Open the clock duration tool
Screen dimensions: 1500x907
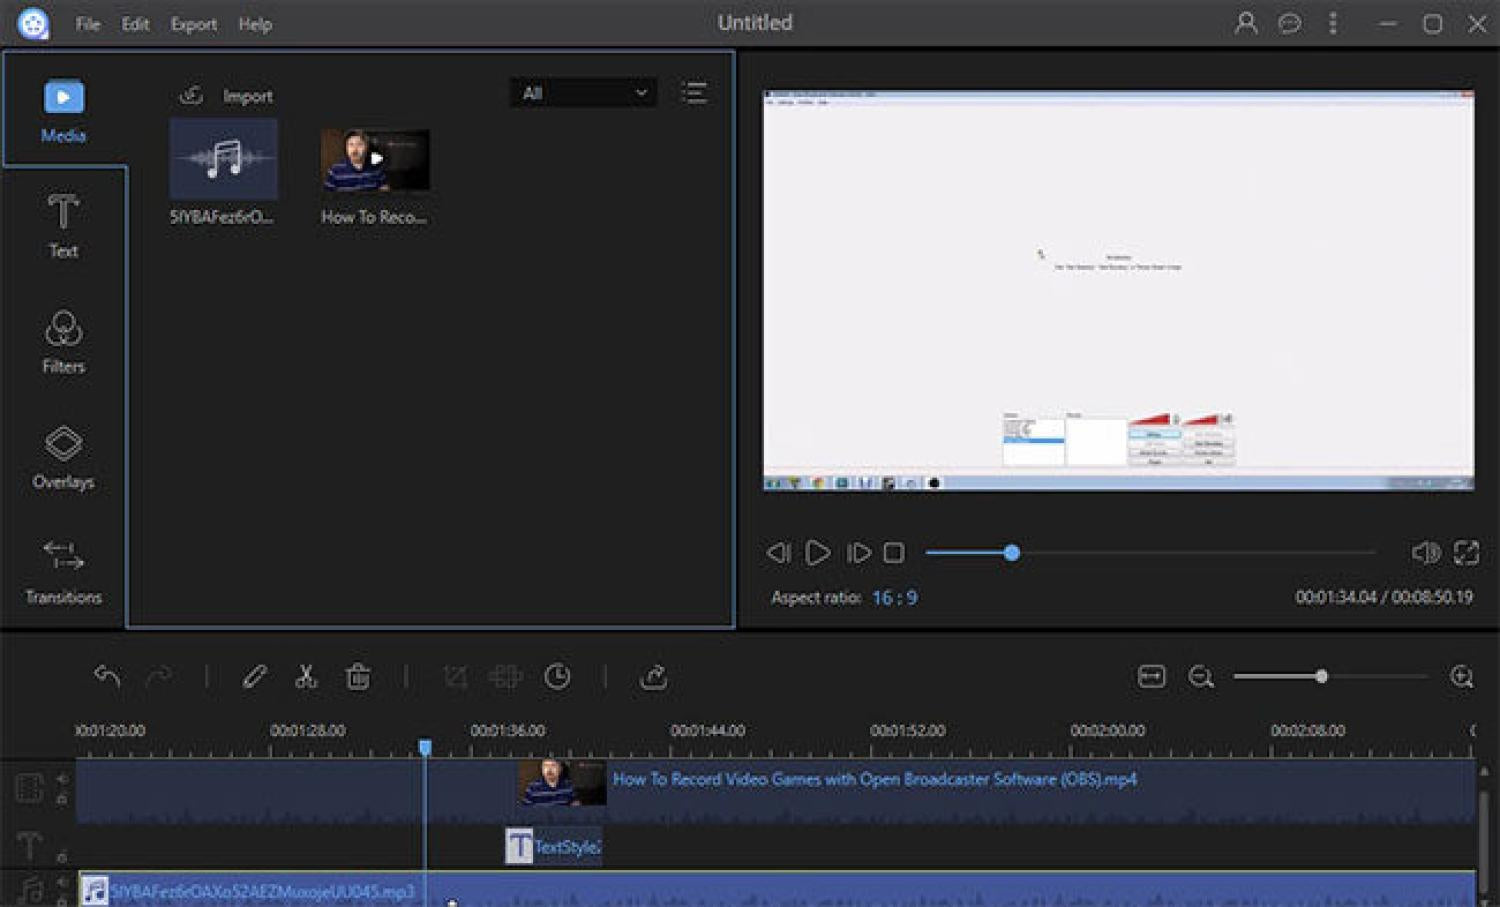click(x=558, y=677)
